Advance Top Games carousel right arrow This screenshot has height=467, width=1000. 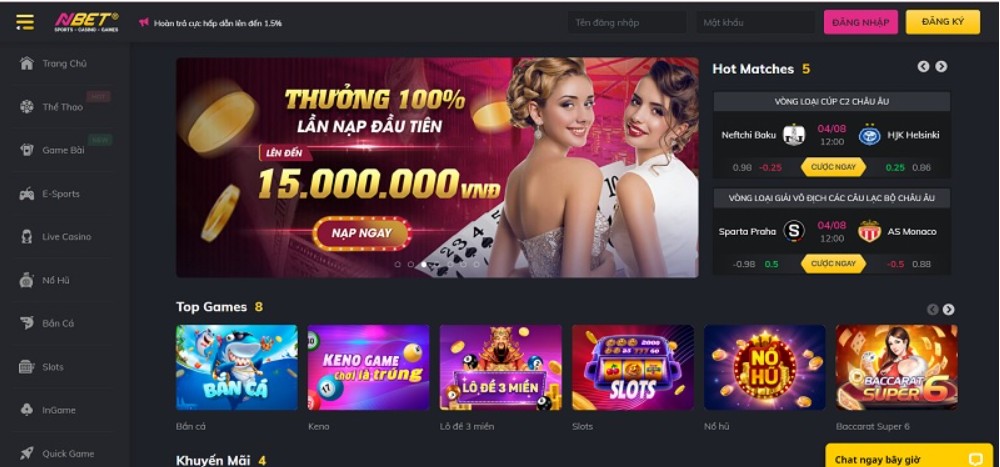948,309
